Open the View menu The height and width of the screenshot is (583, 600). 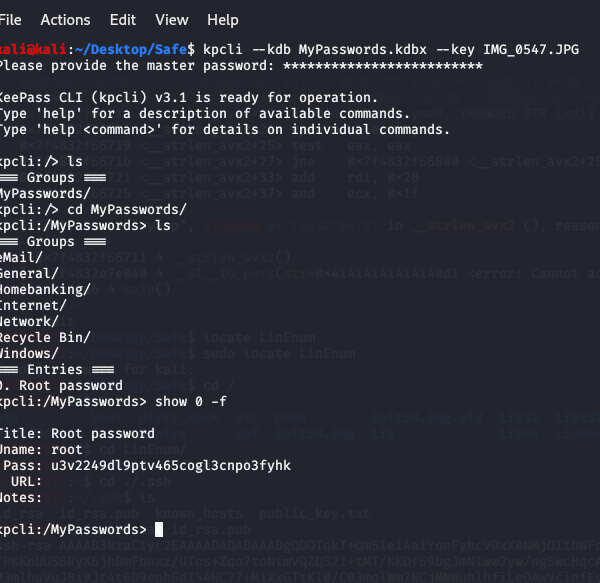pyautogui.click(x=172, y=20)
